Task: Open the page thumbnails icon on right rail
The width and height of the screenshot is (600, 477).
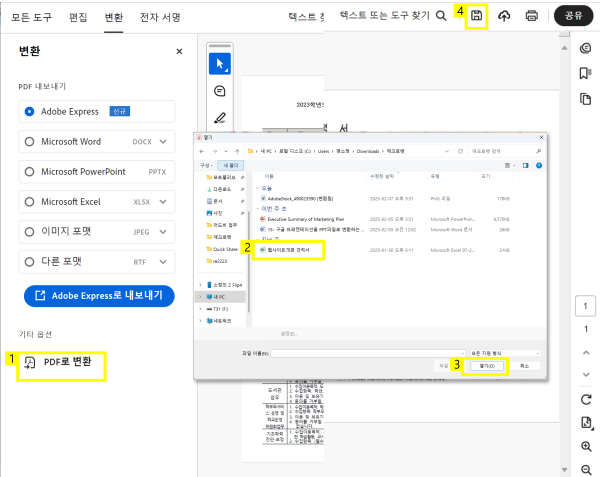Action: 585,99
